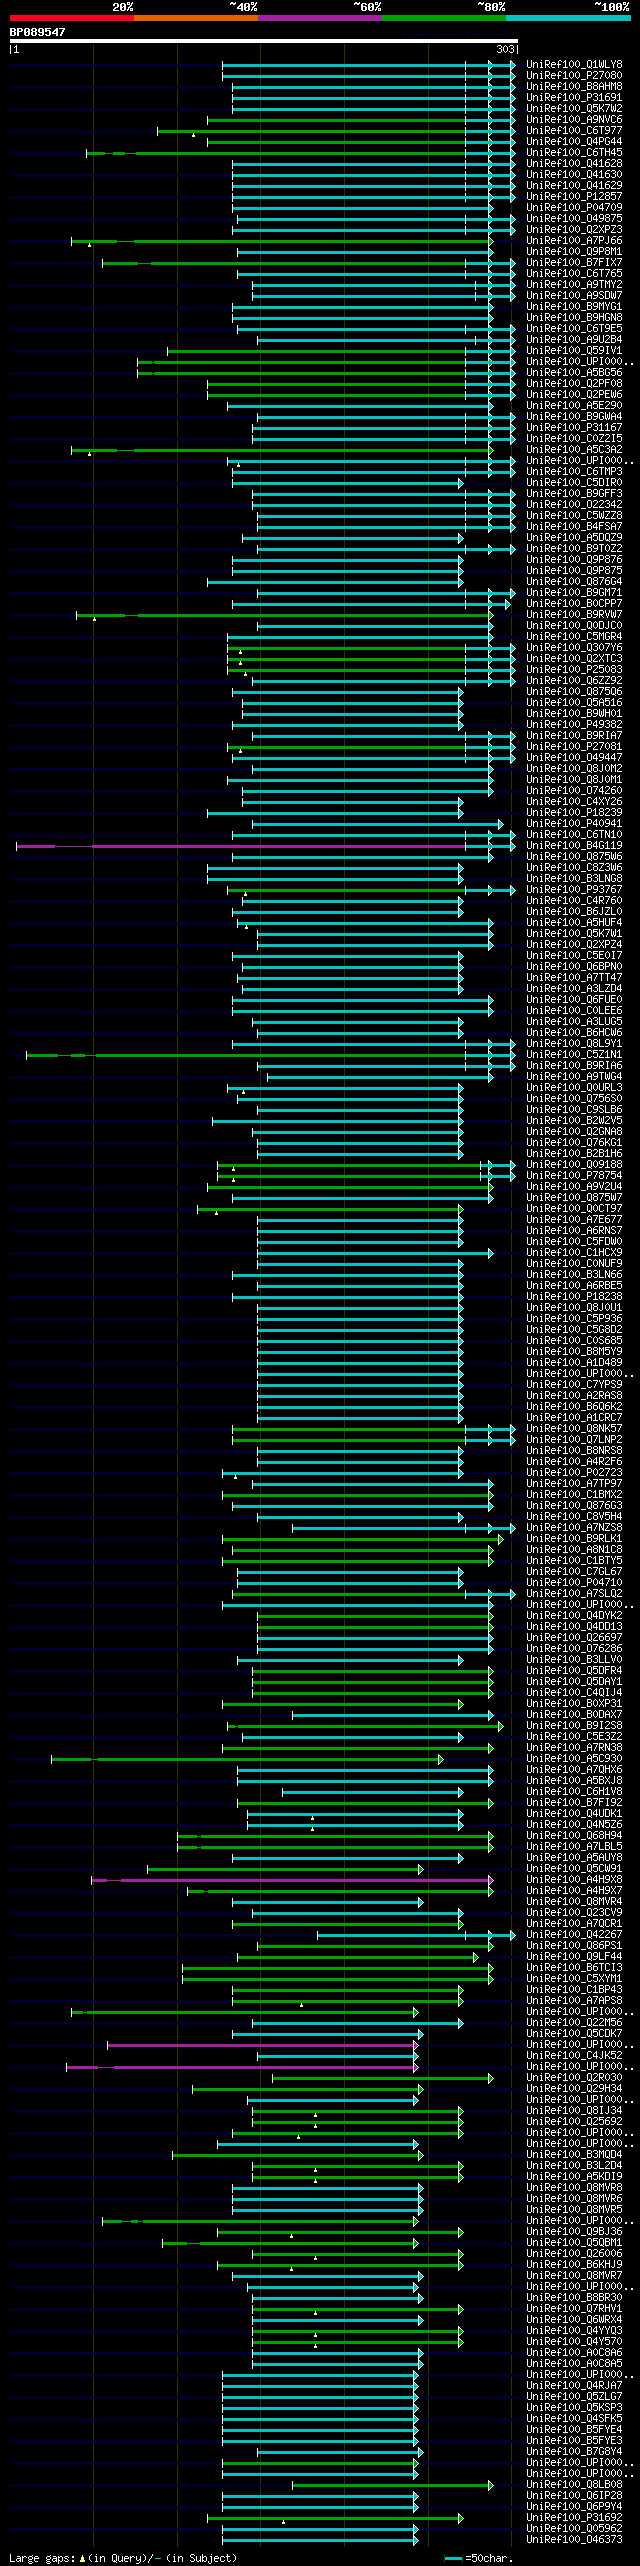Select the UniRef100_P18238 label
The image size is (640, 2566).
[574, 1296]
